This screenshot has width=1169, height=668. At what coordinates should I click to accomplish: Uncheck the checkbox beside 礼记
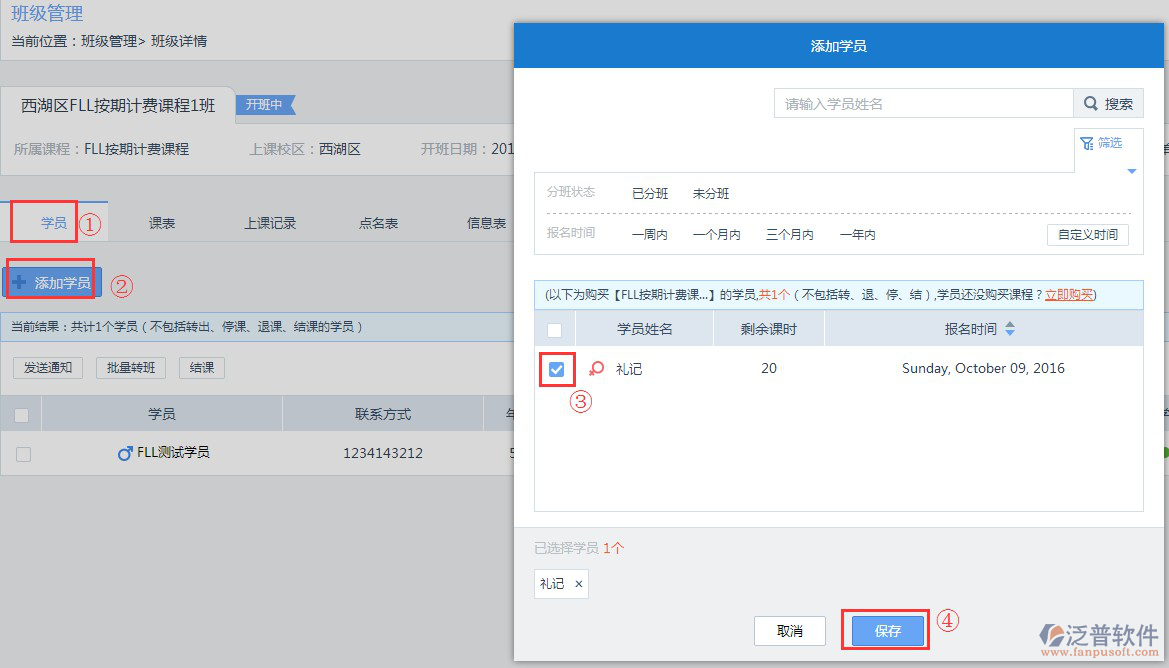[556, 369]
